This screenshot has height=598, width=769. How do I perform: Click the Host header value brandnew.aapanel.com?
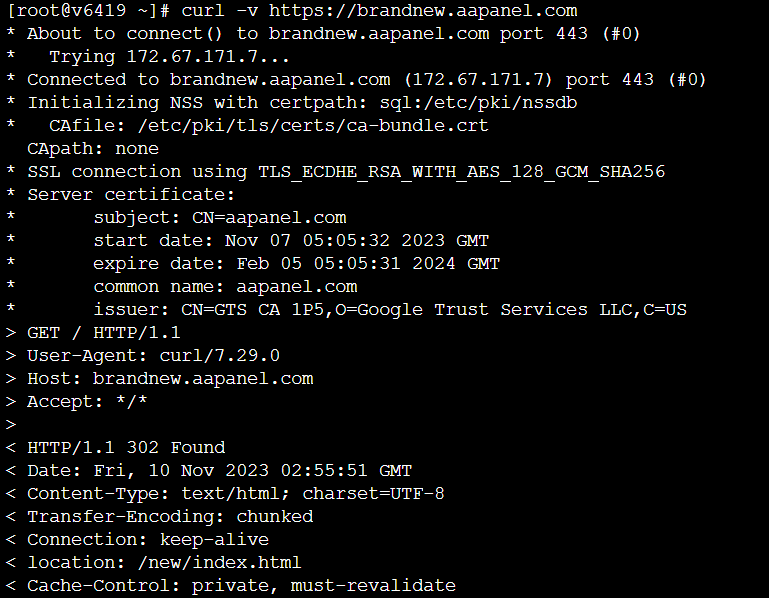point(203,378)
